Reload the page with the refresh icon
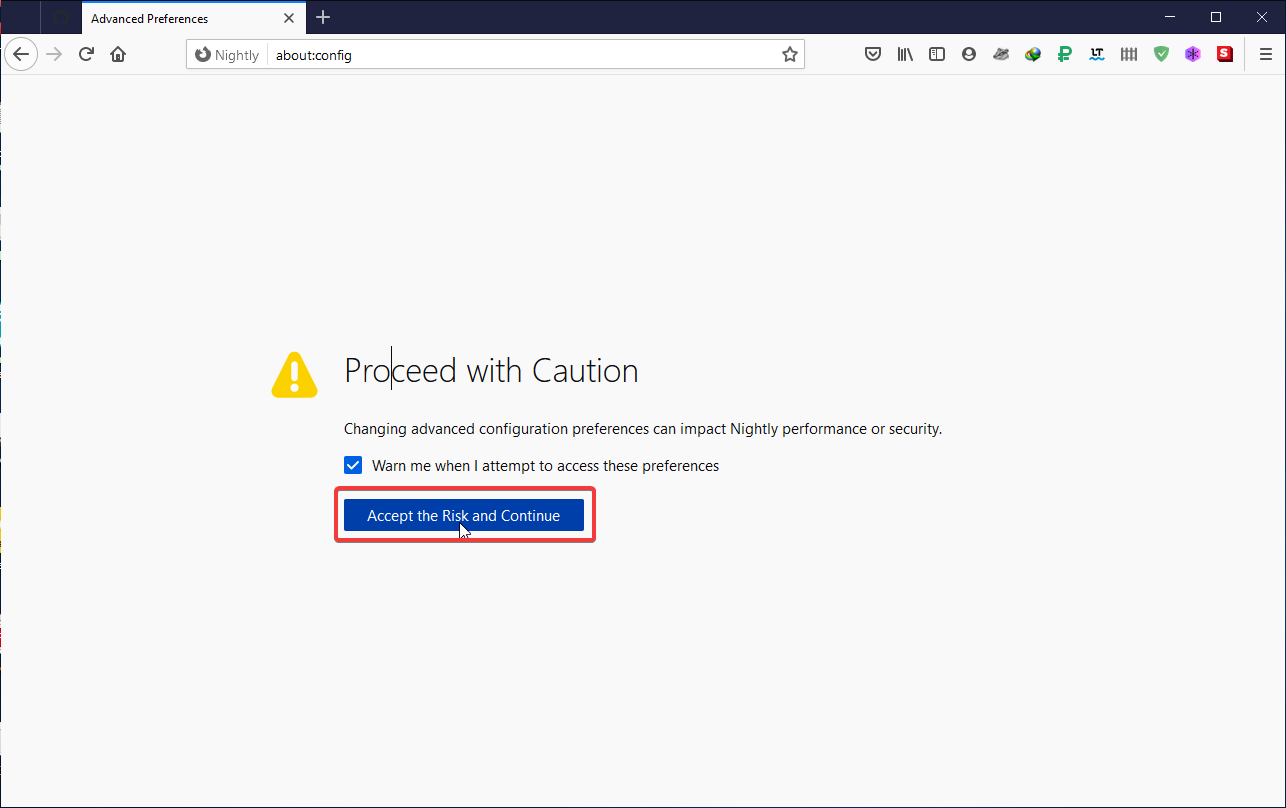 (85, 54)
